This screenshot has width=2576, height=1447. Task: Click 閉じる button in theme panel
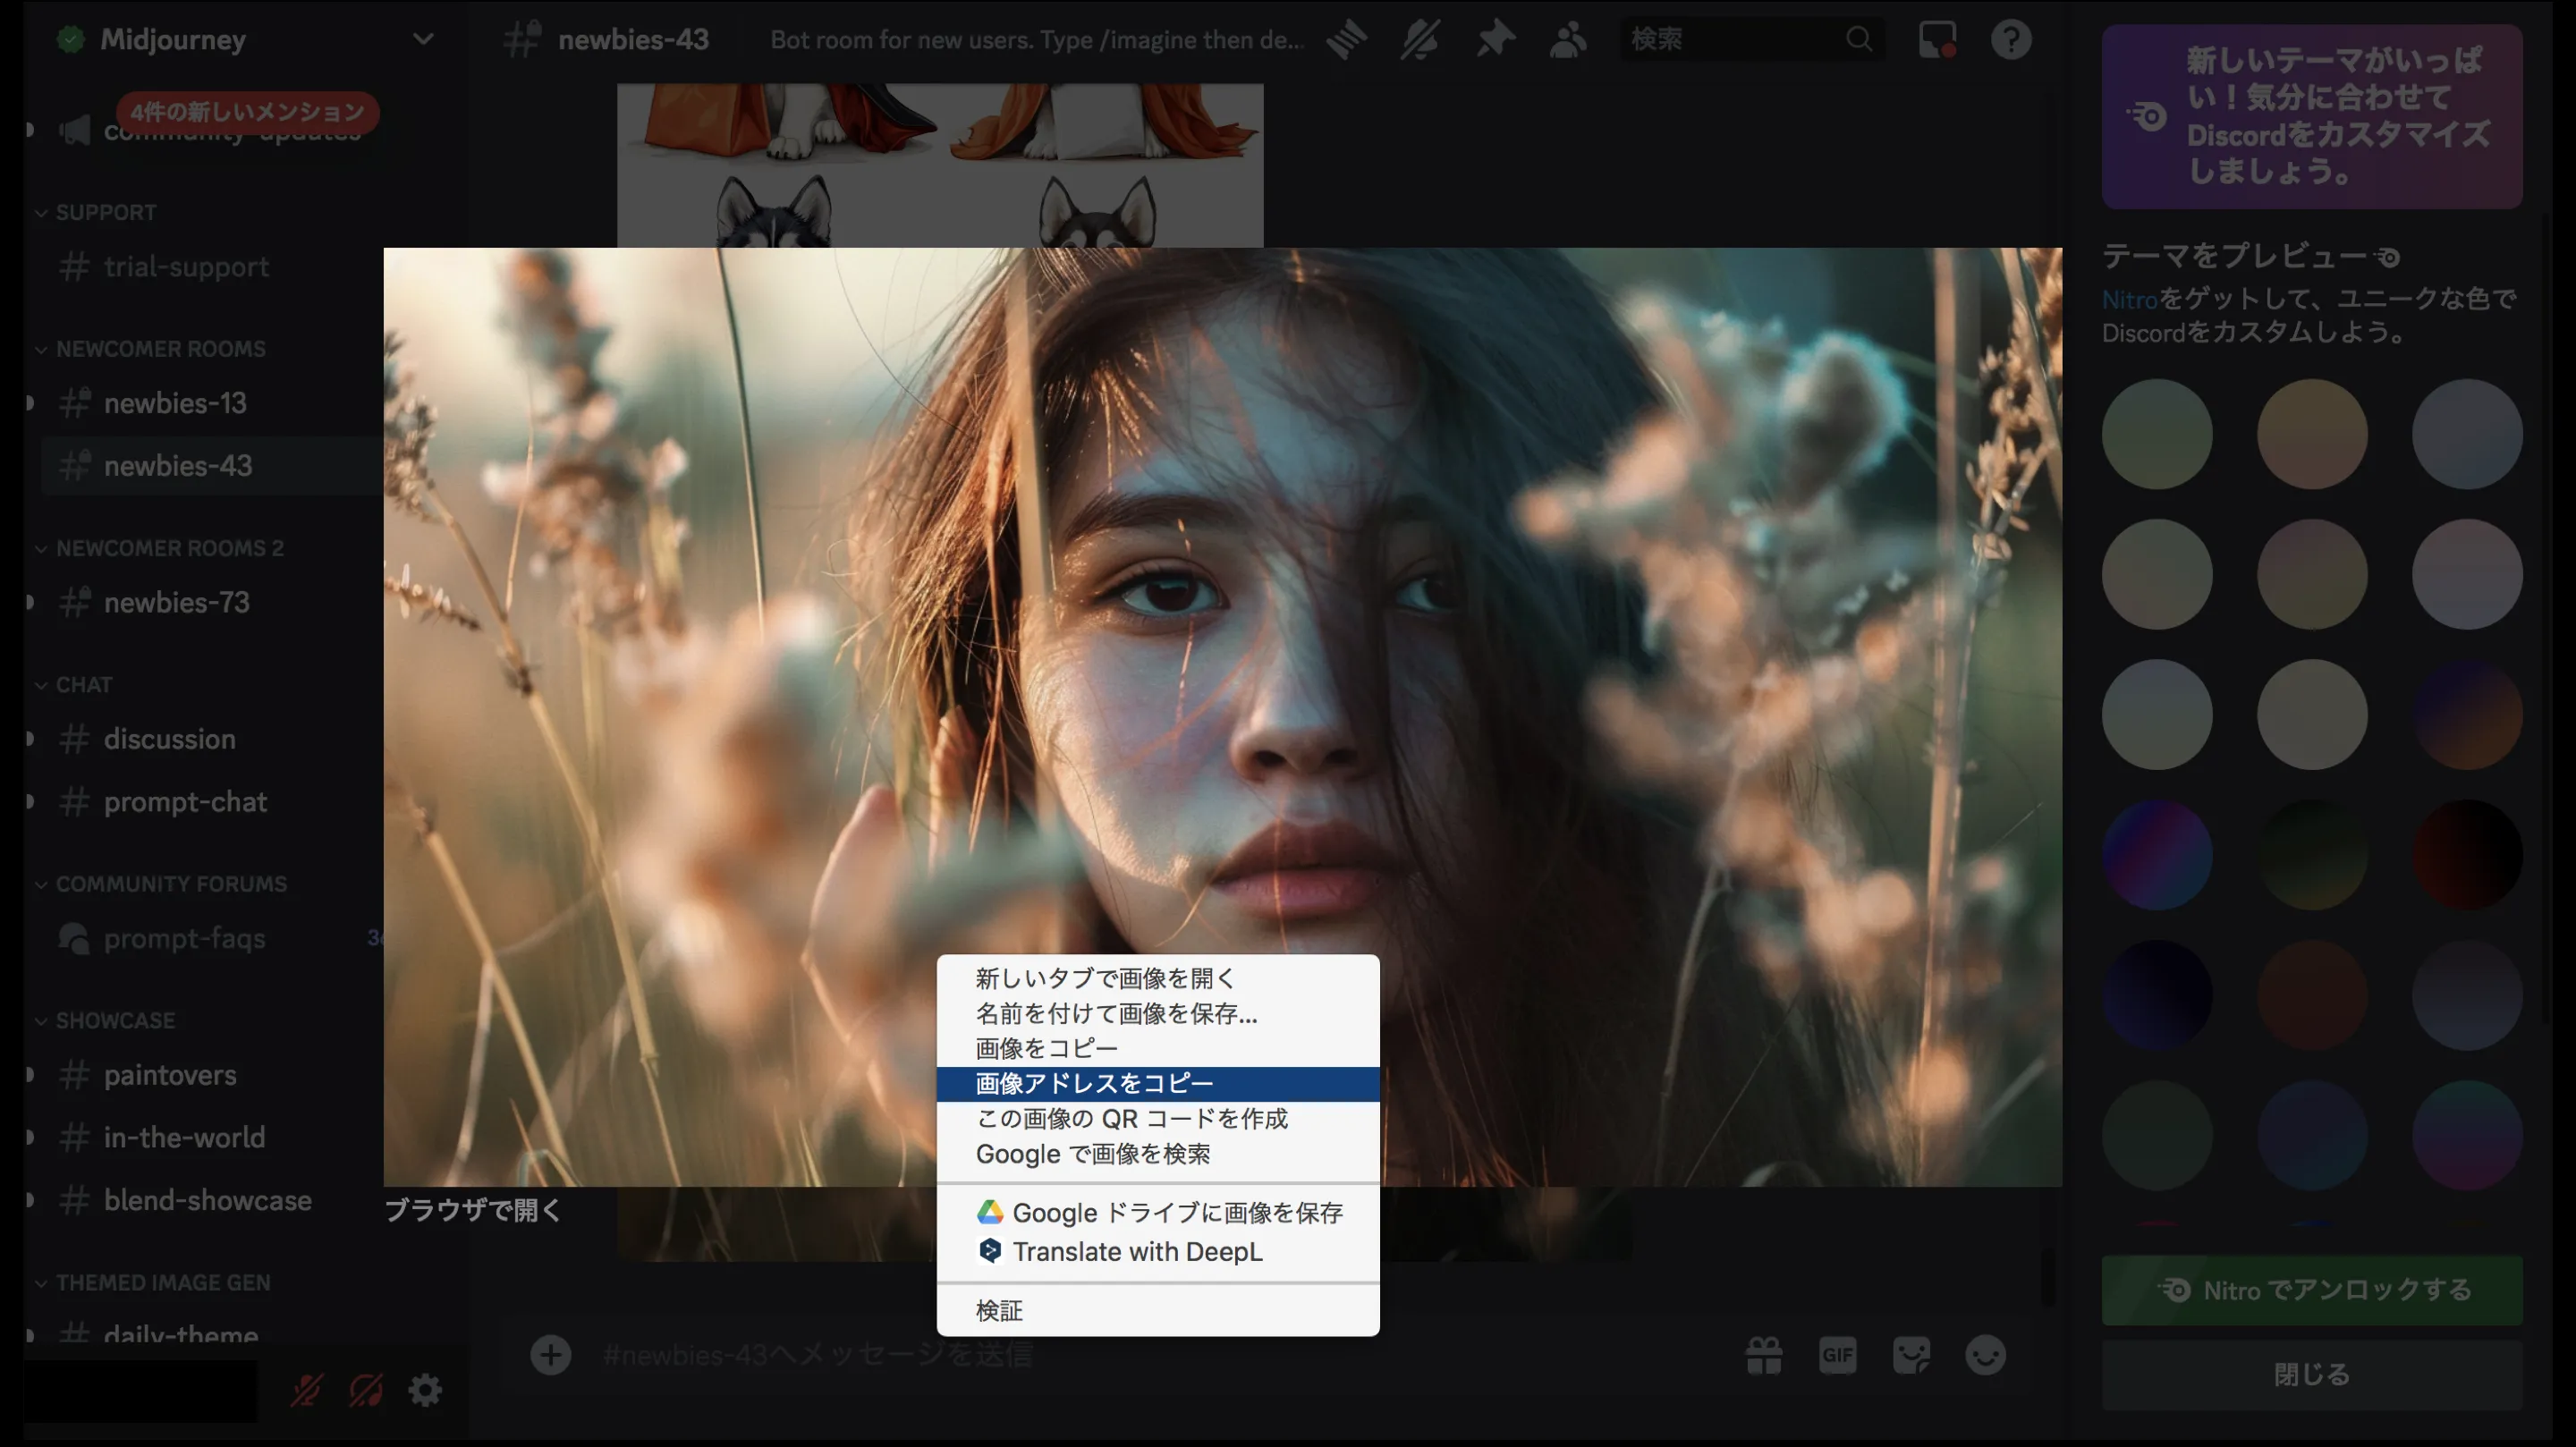[x=2311, y=1374]
